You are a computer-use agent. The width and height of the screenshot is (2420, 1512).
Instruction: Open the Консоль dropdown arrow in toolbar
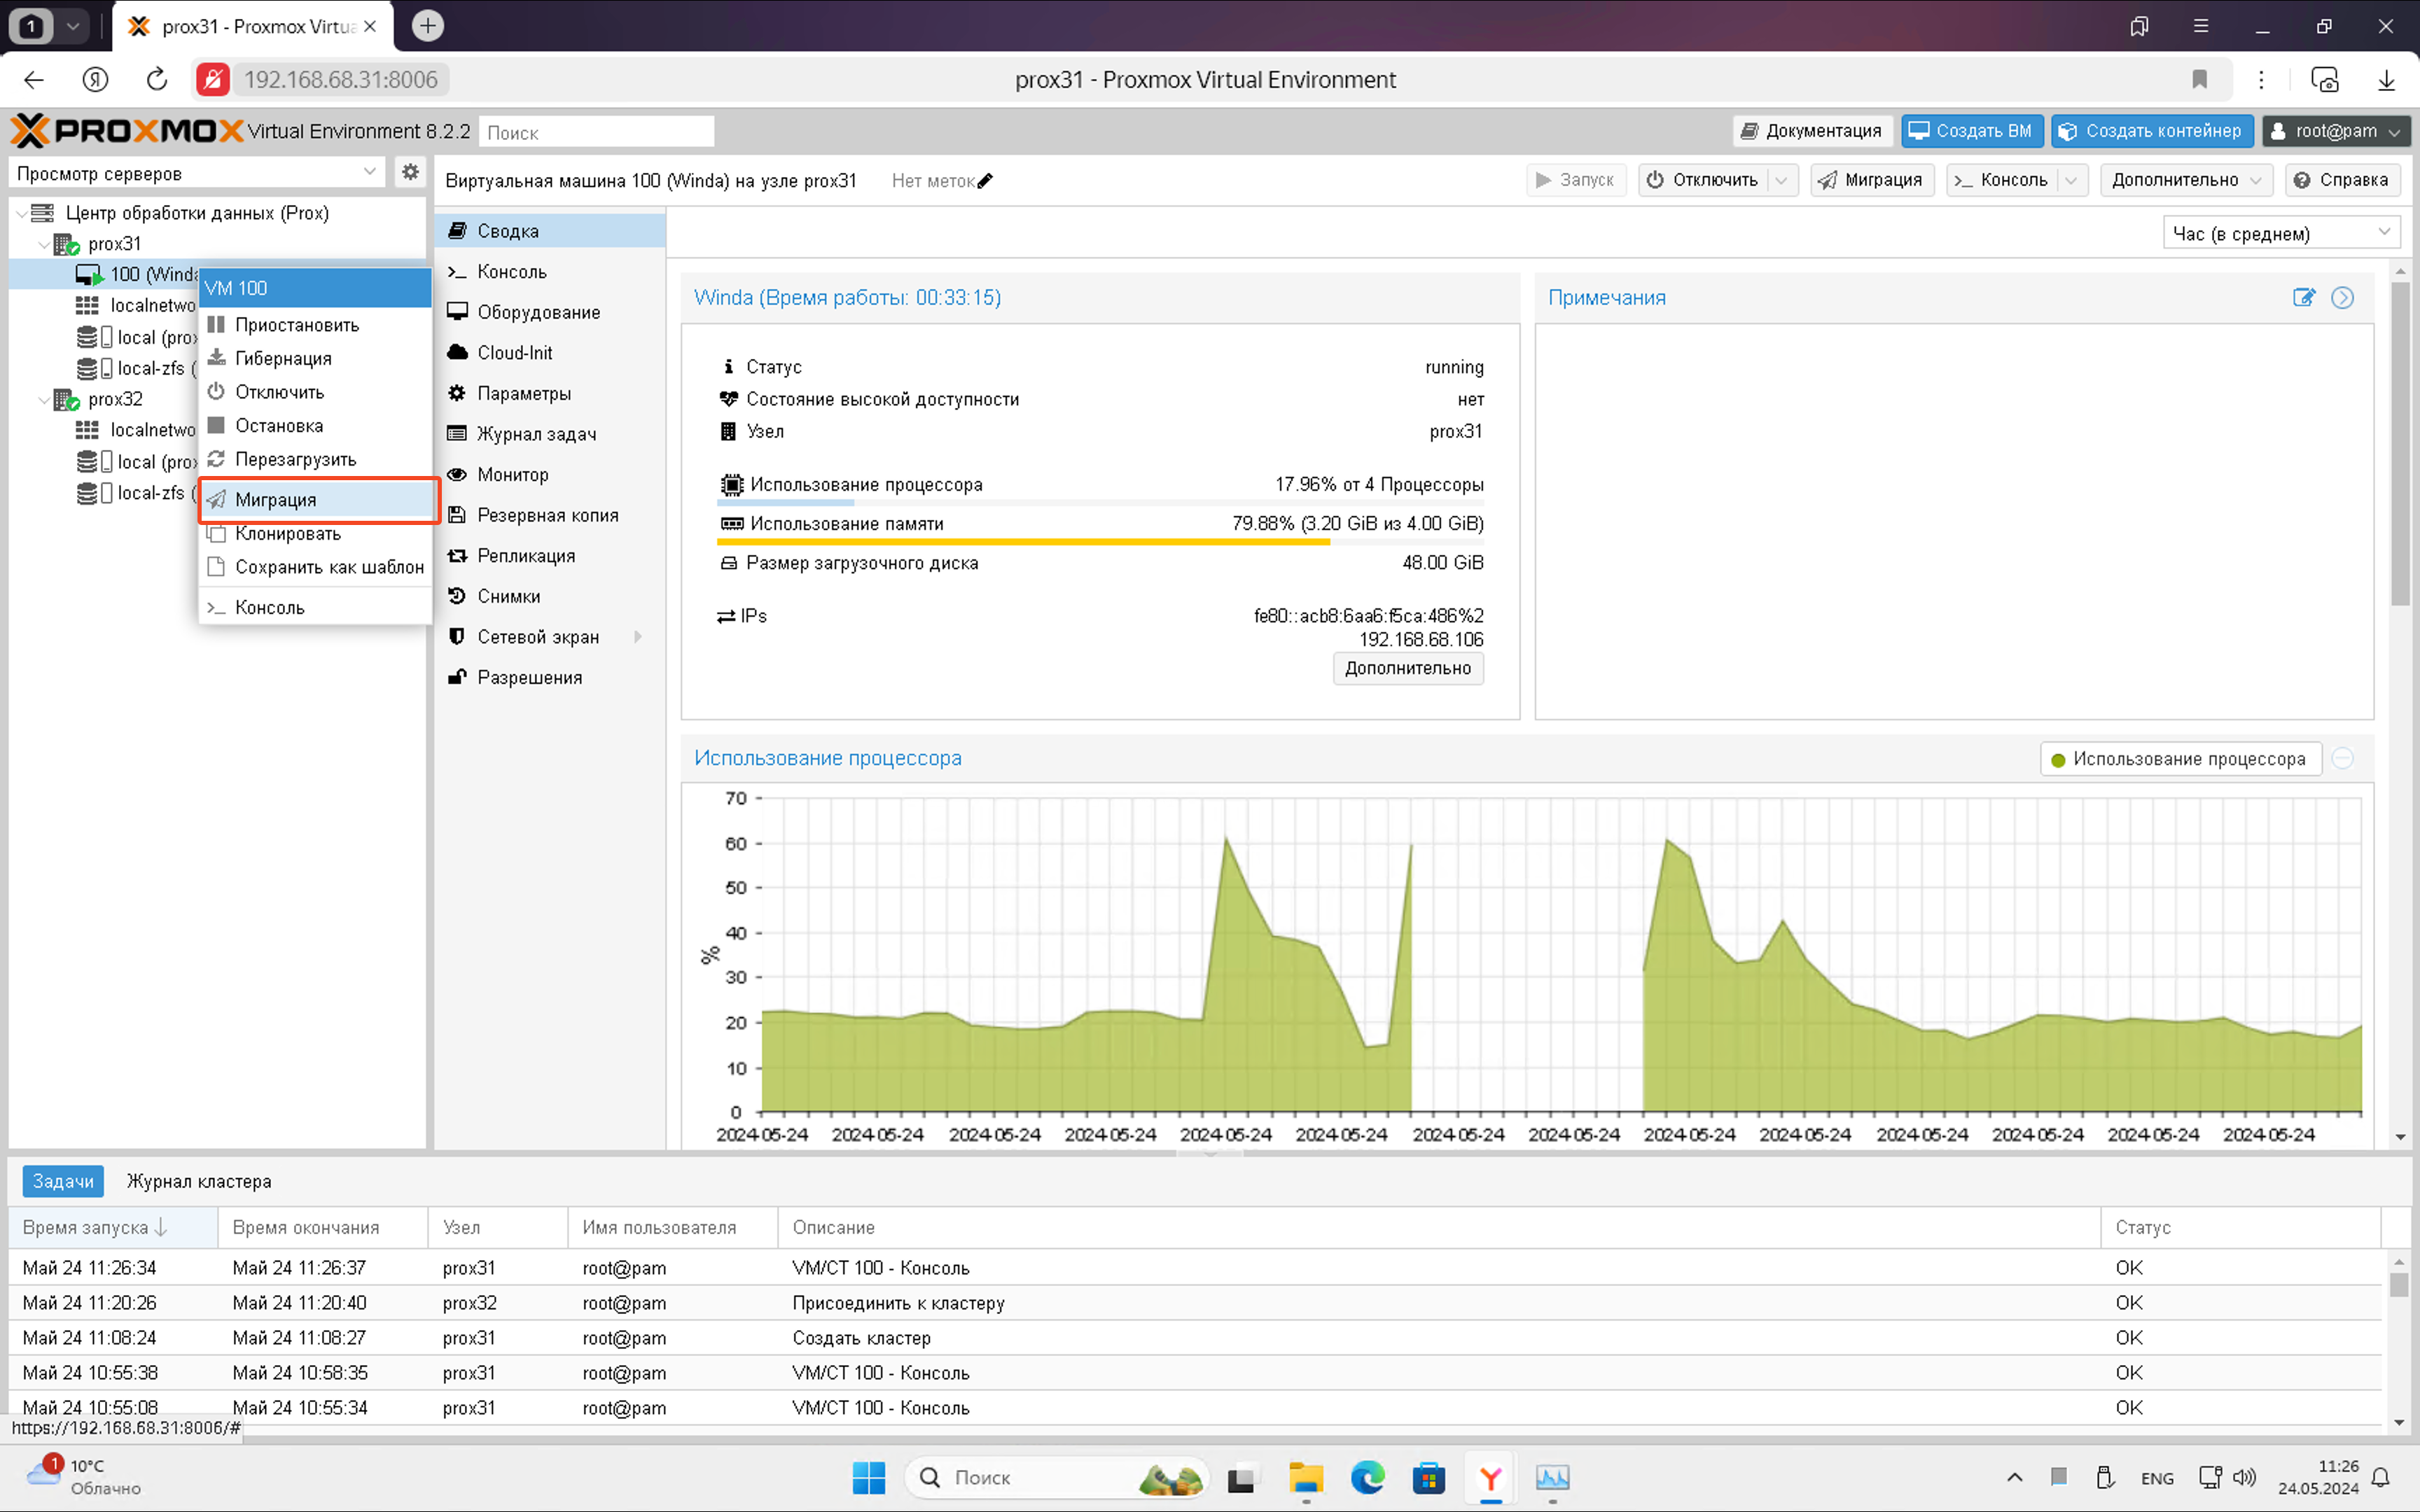[2071, 180]
